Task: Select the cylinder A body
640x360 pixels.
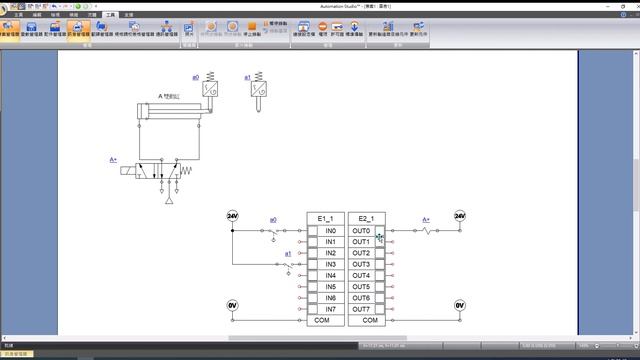Action: (169, 111)
